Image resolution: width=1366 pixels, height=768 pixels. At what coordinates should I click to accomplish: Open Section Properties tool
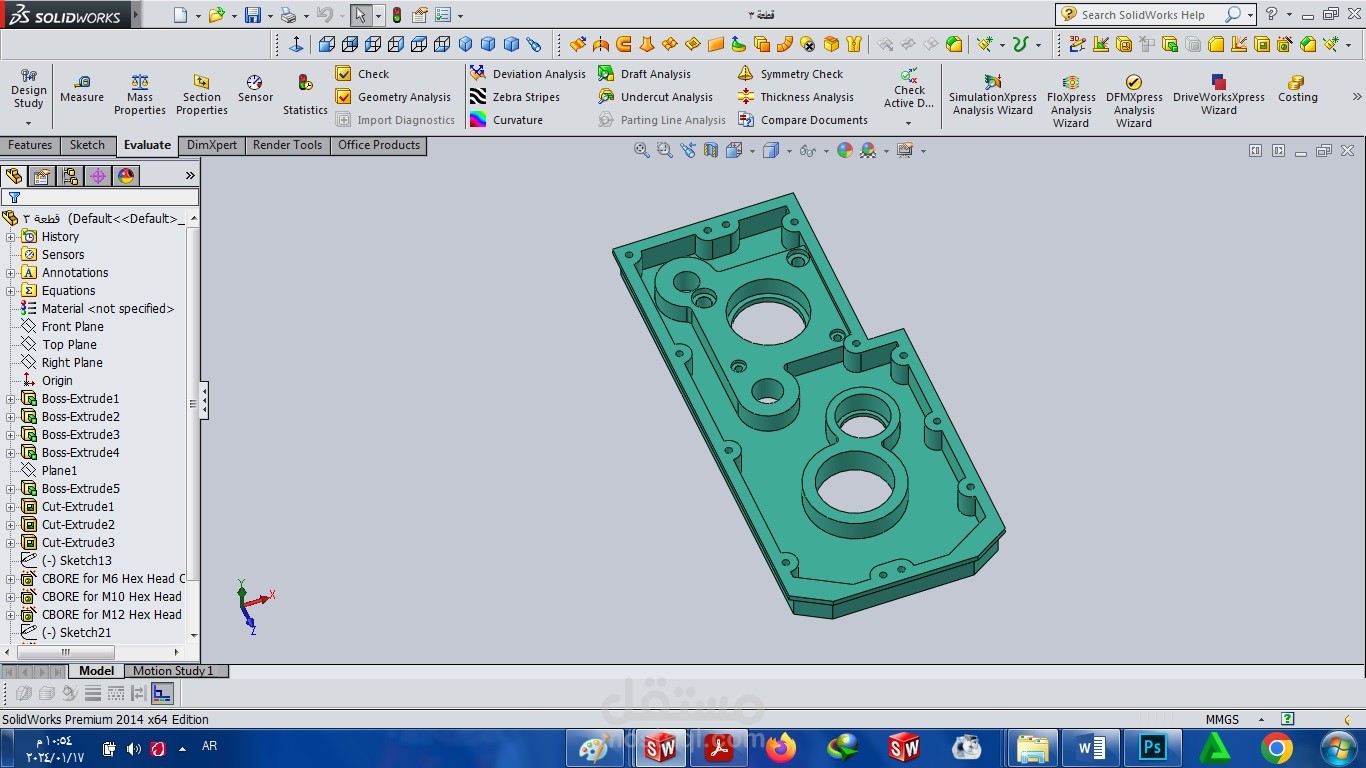[x=202, y=95]
